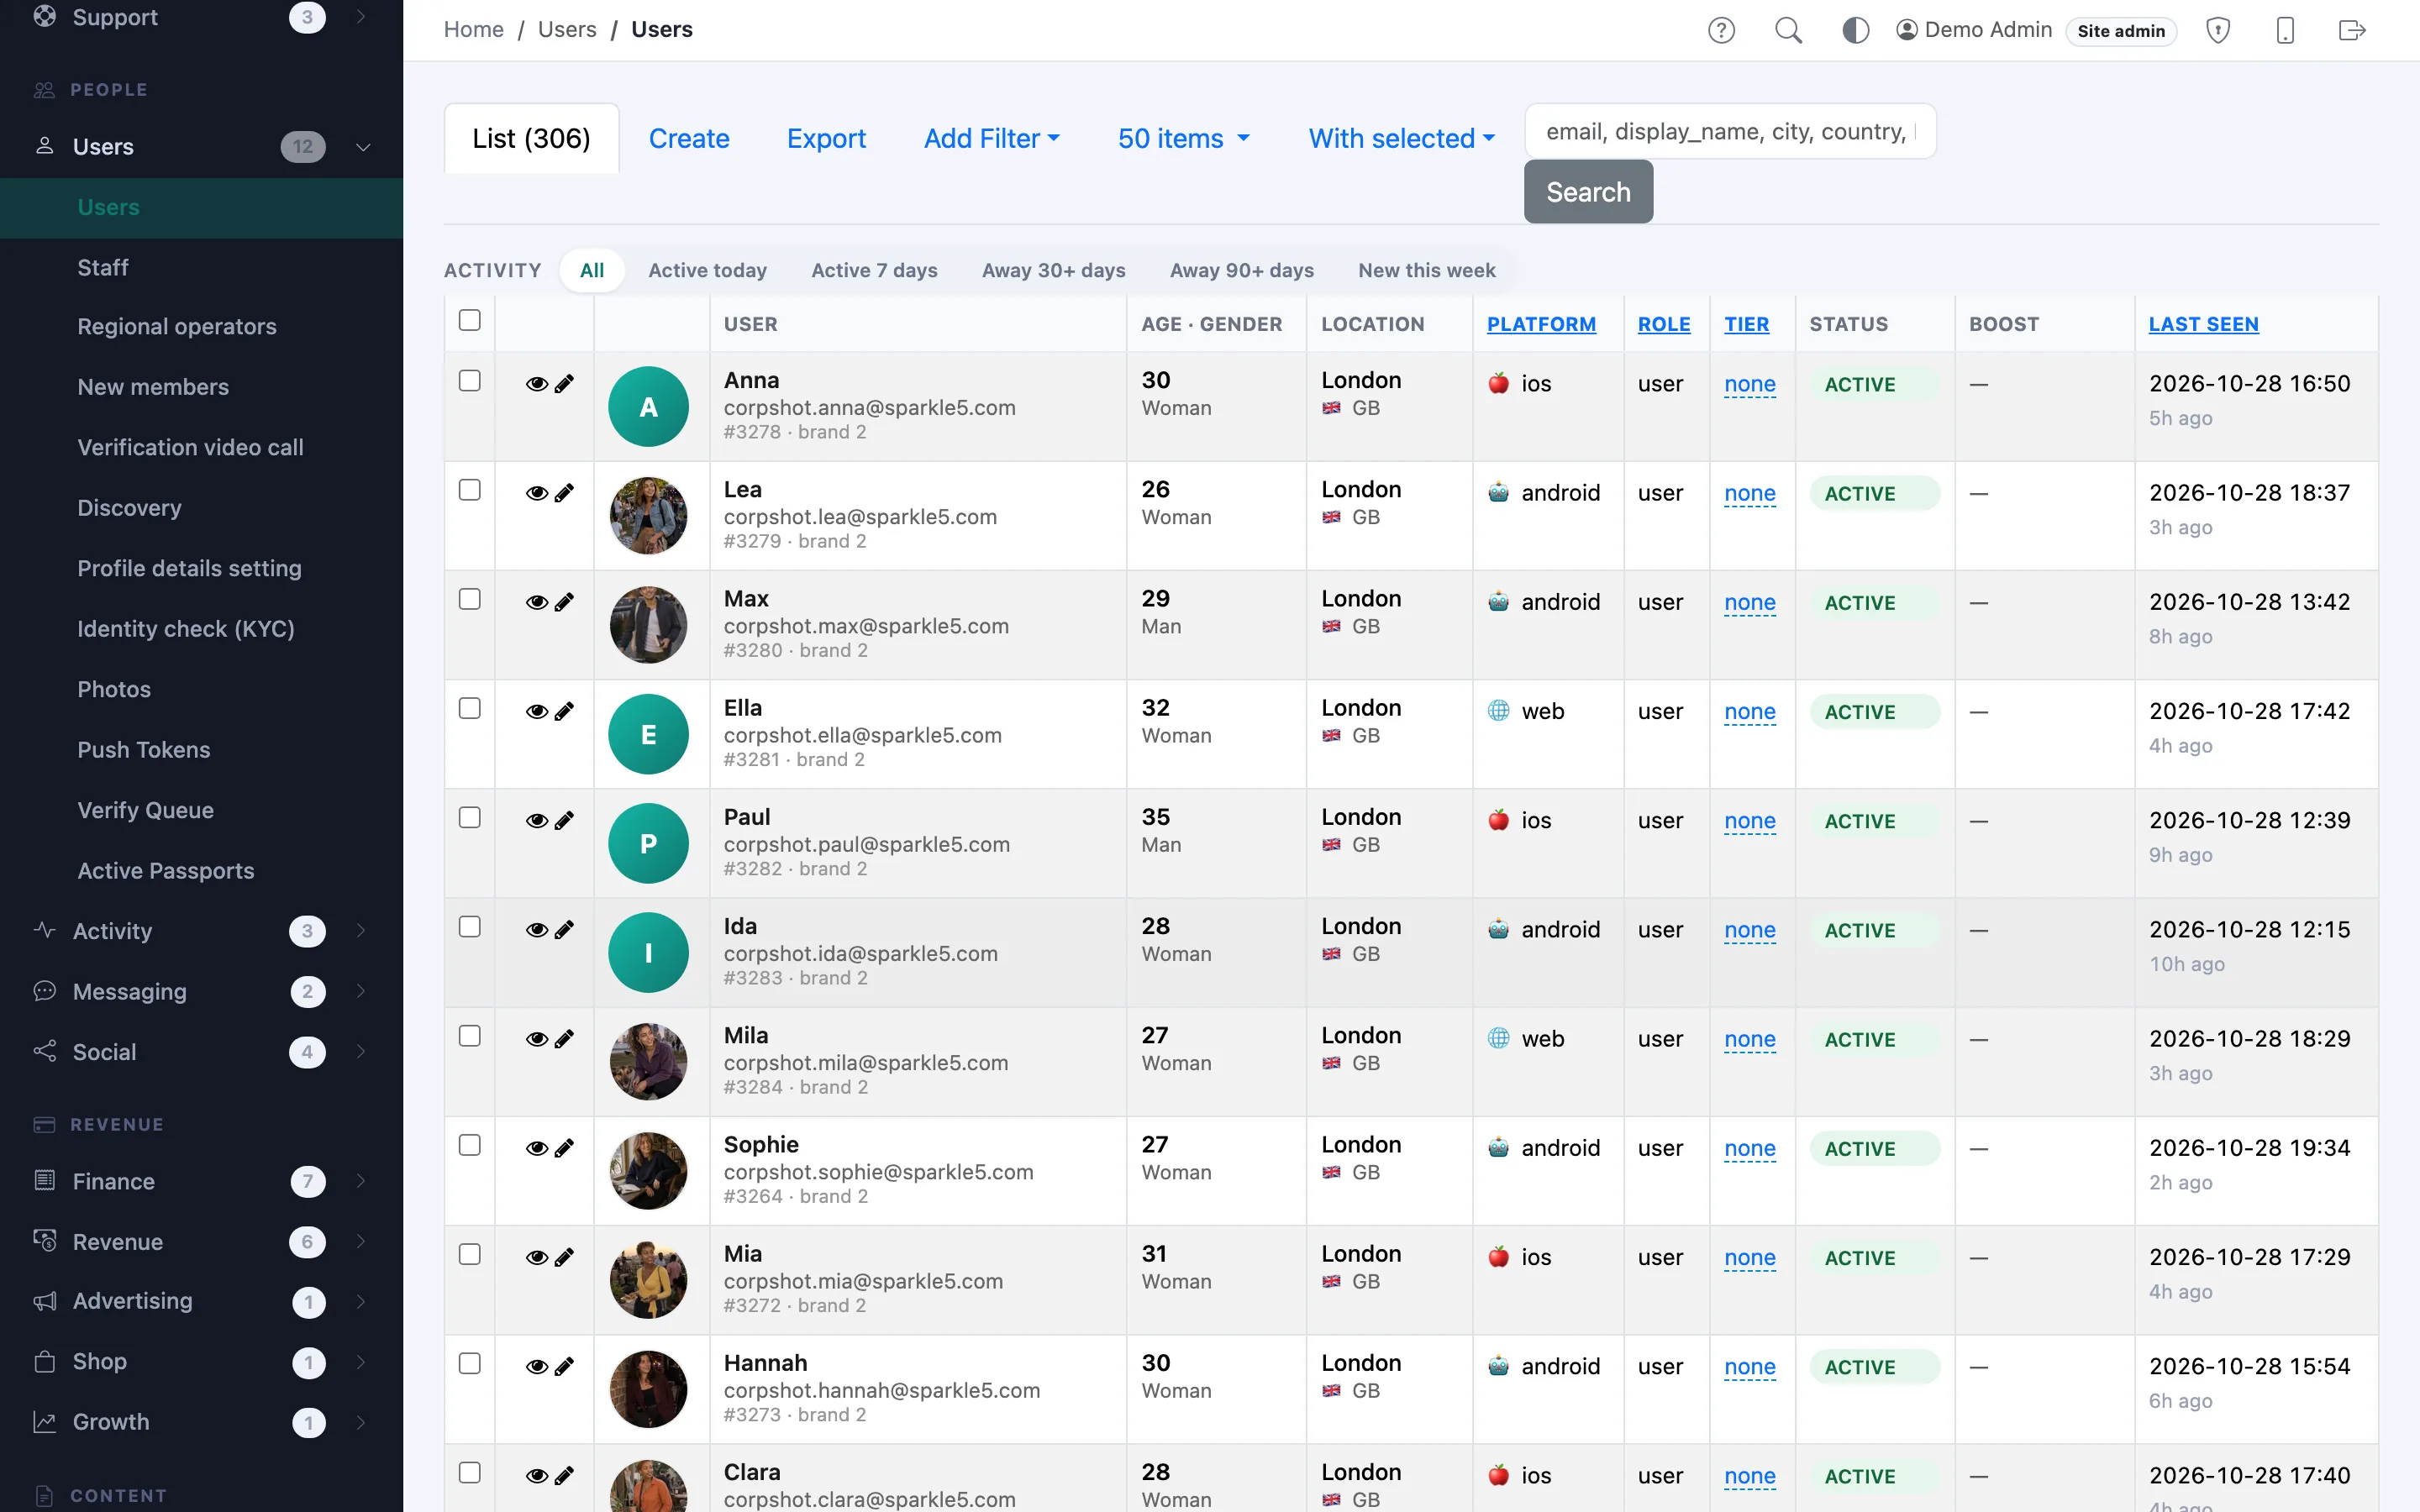Screen dimensions: 2420x1512
Task: Click the tier none link for Lea
Action: click(x=1749, y=493)
